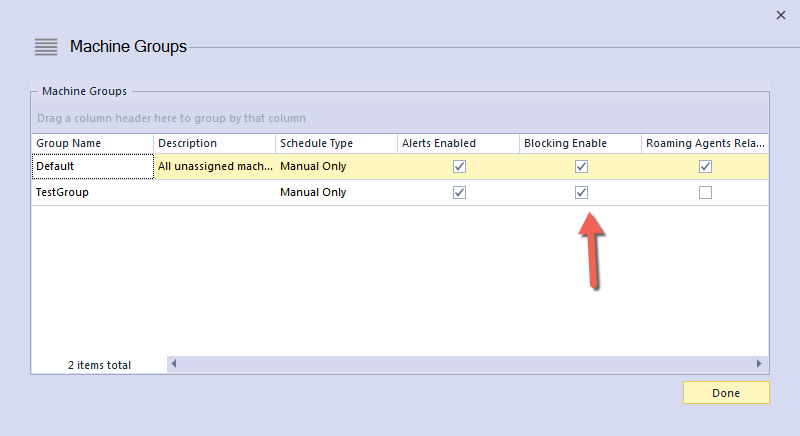Click the Machine Groups list icon
800x436 pixels.
pos(46,46)
